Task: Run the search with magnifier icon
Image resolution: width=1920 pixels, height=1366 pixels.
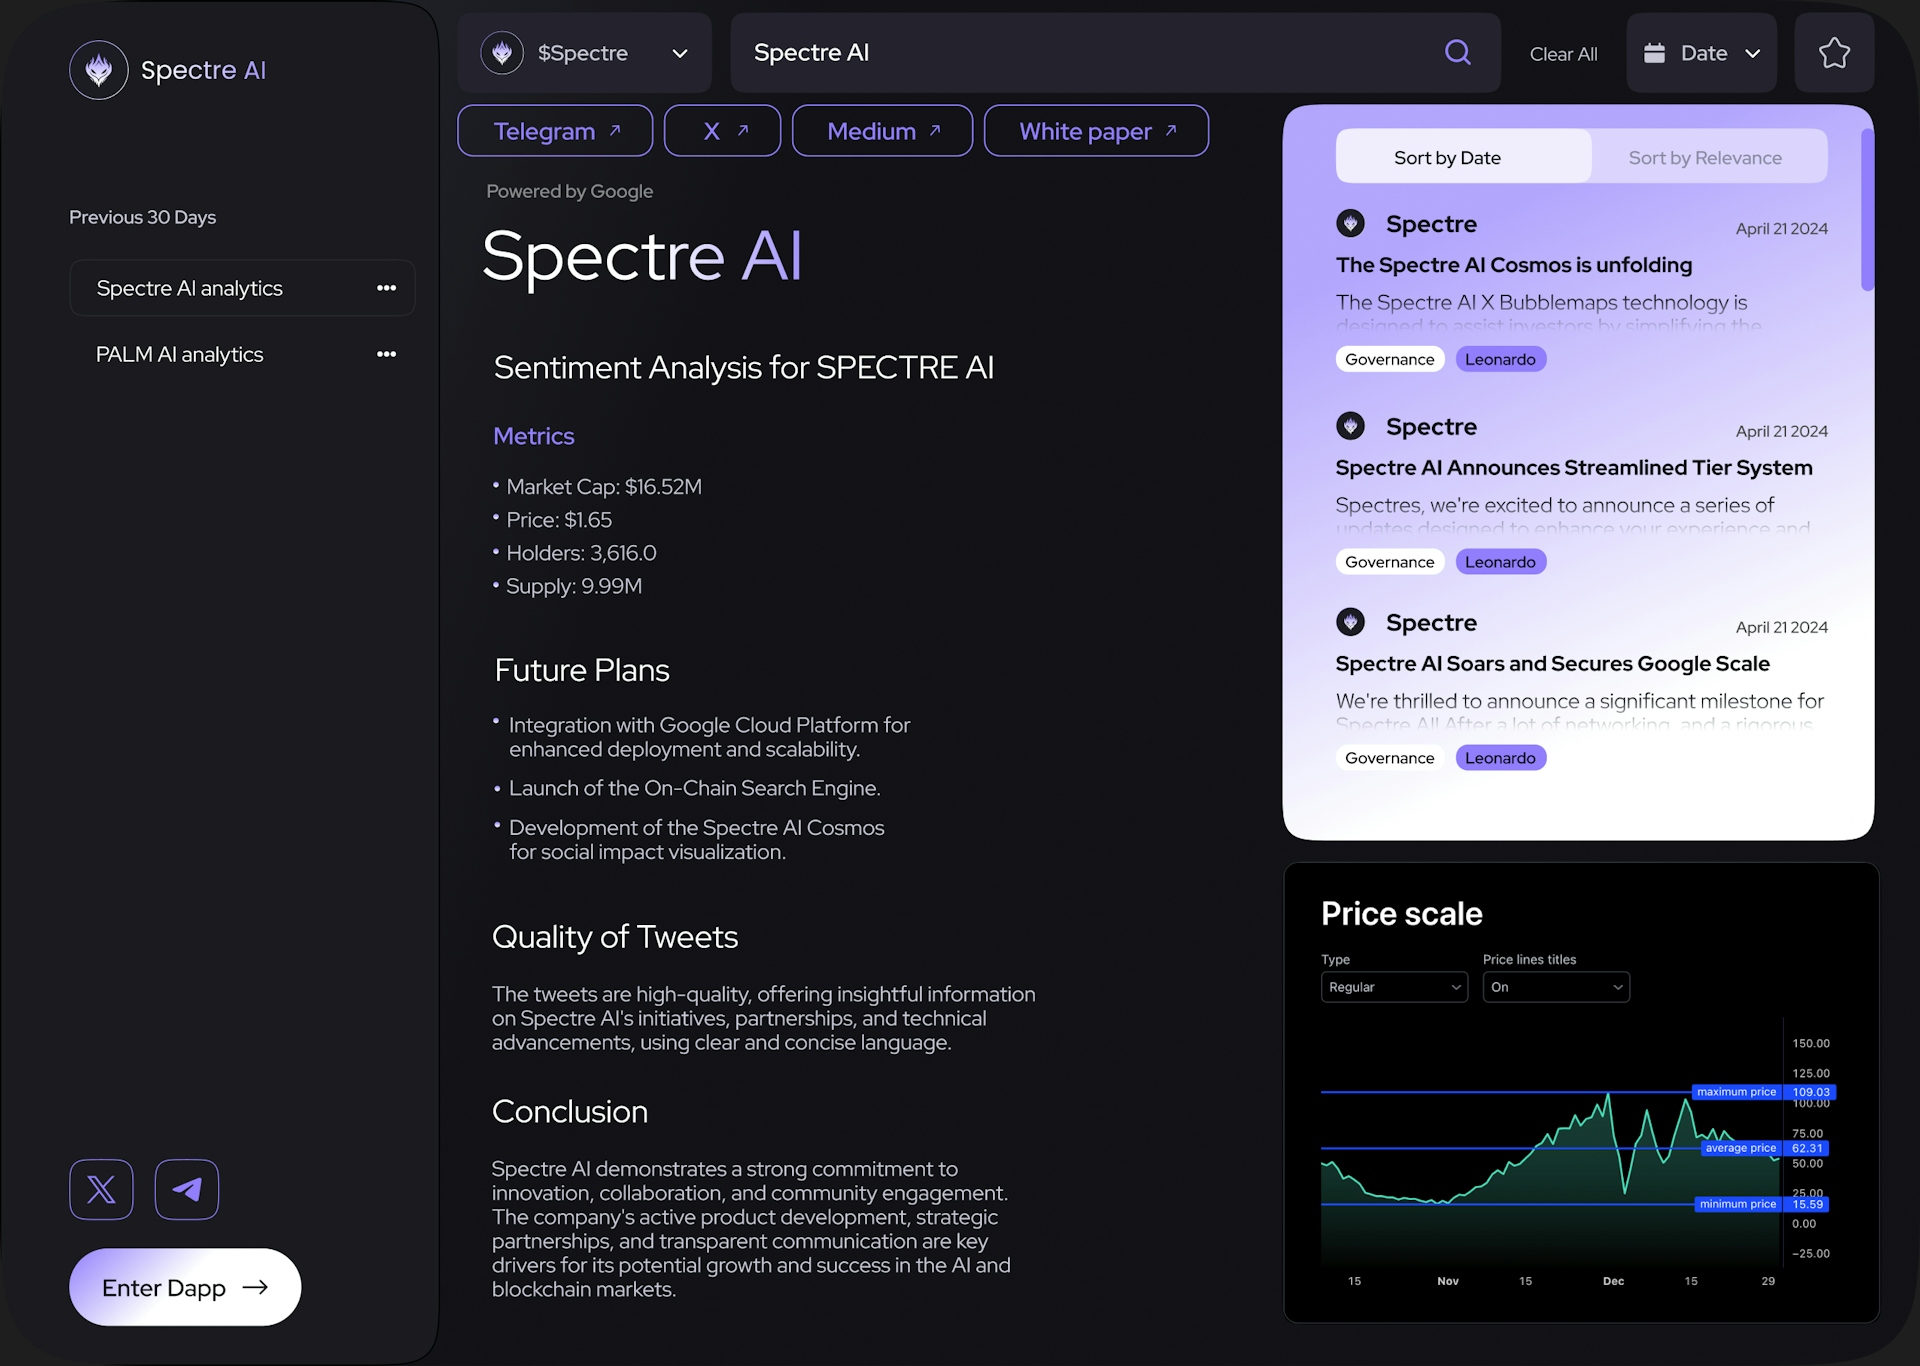Action: [x=1458, y=52]
